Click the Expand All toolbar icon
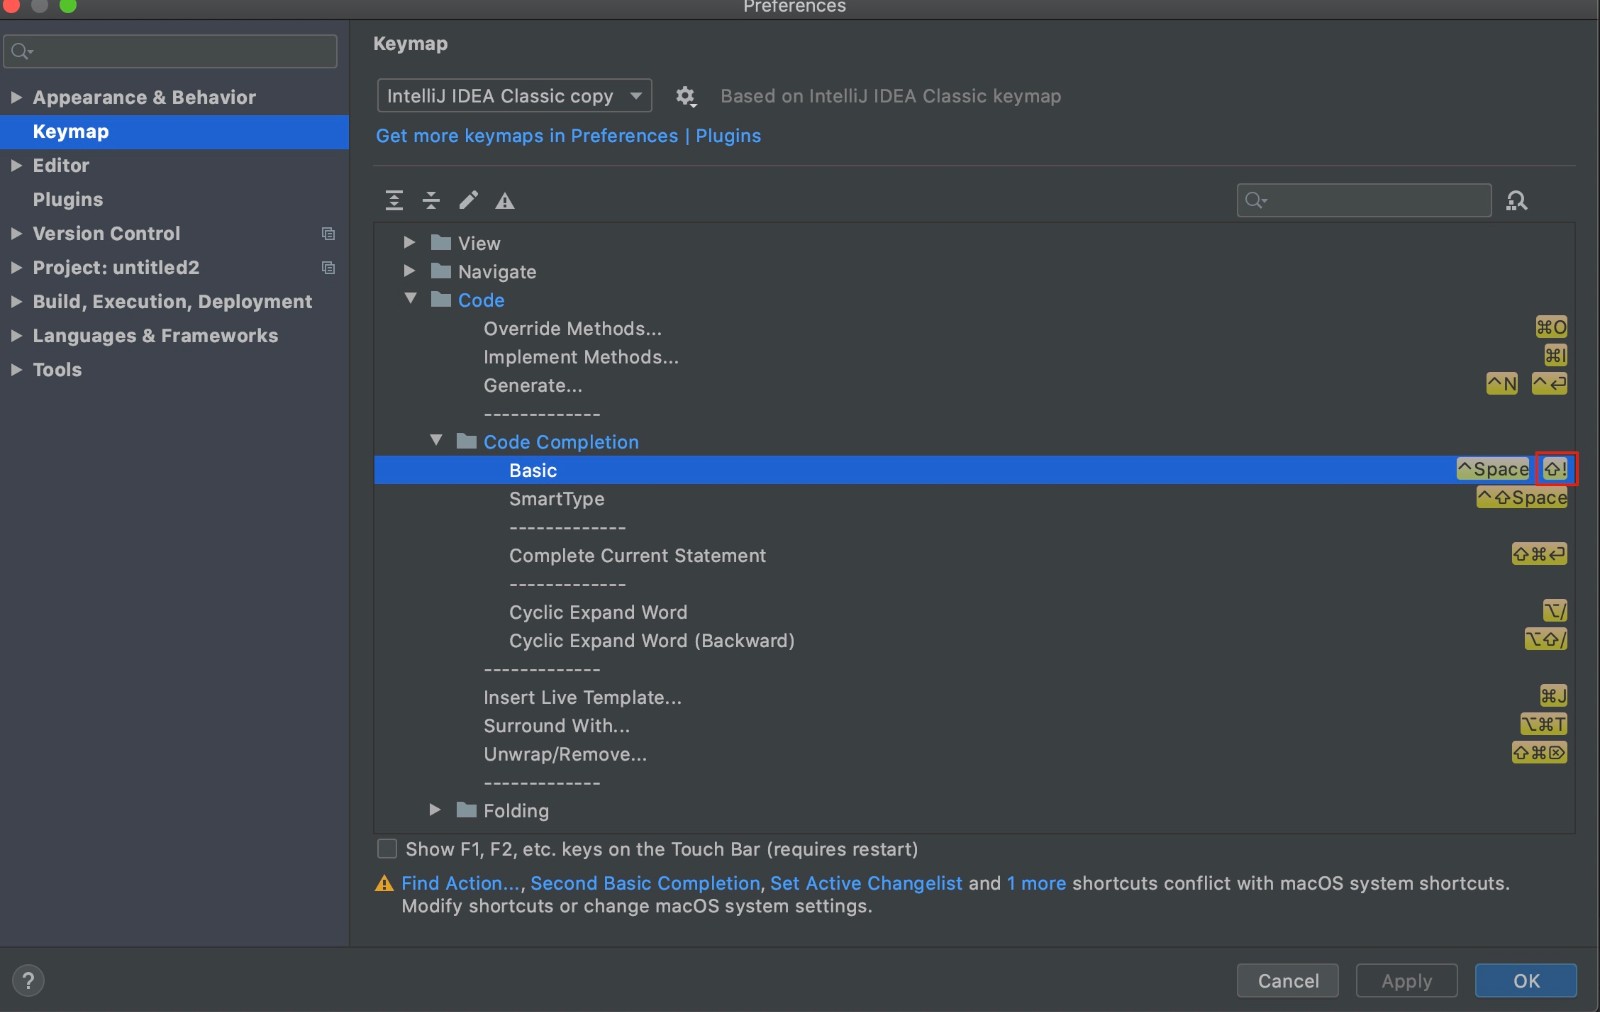 394,201
